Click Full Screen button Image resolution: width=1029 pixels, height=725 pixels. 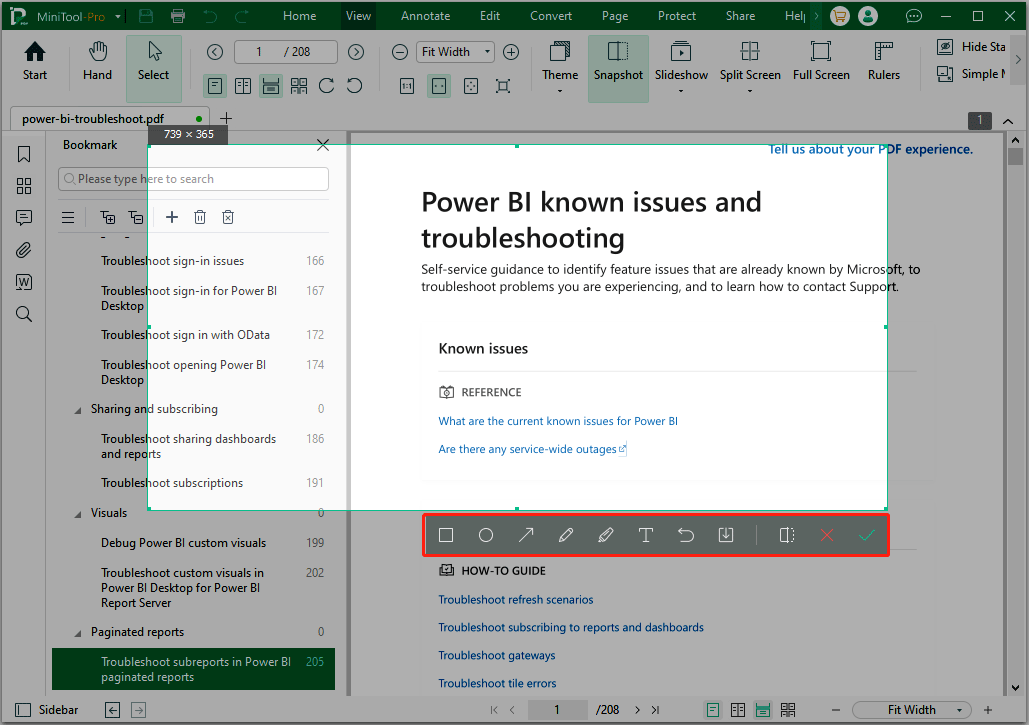(x=821, y=61)
